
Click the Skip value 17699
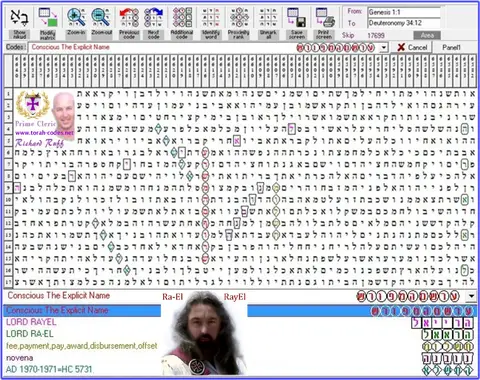376,35
